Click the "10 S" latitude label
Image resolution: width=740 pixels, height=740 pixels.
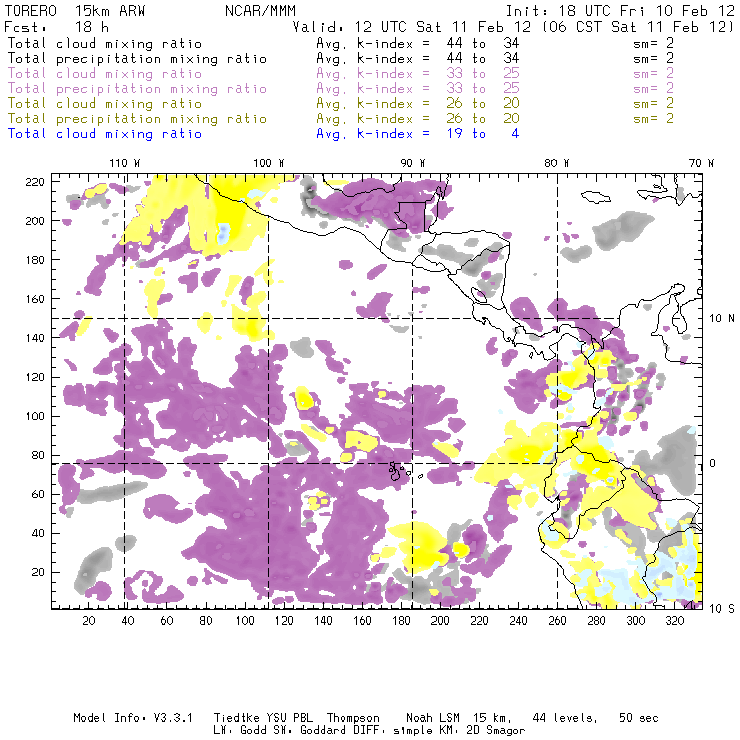pyautogui.click(x=722, y=609)
